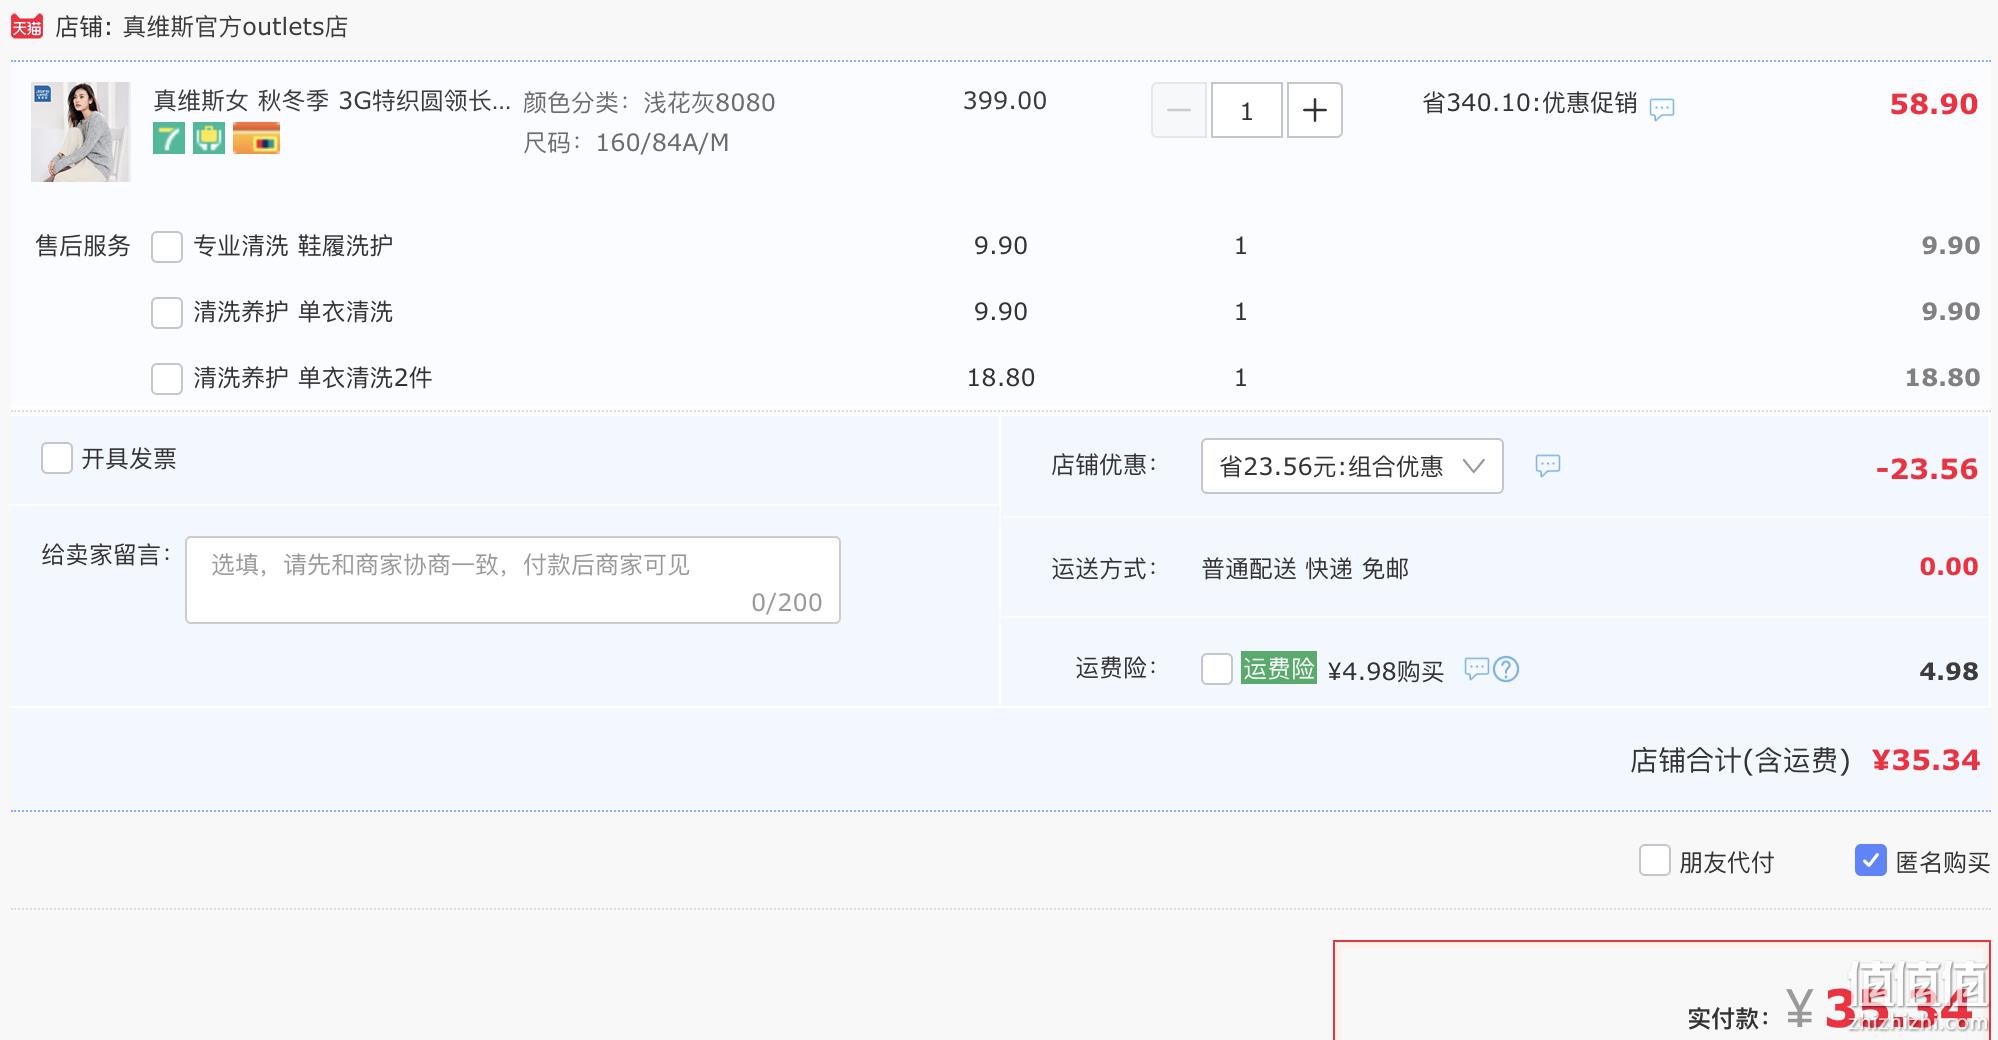The width and height of the screenshot is (1998, 1040).
Task: Click the shipping fee value 0.00
Action: (x=1949, y=566)
